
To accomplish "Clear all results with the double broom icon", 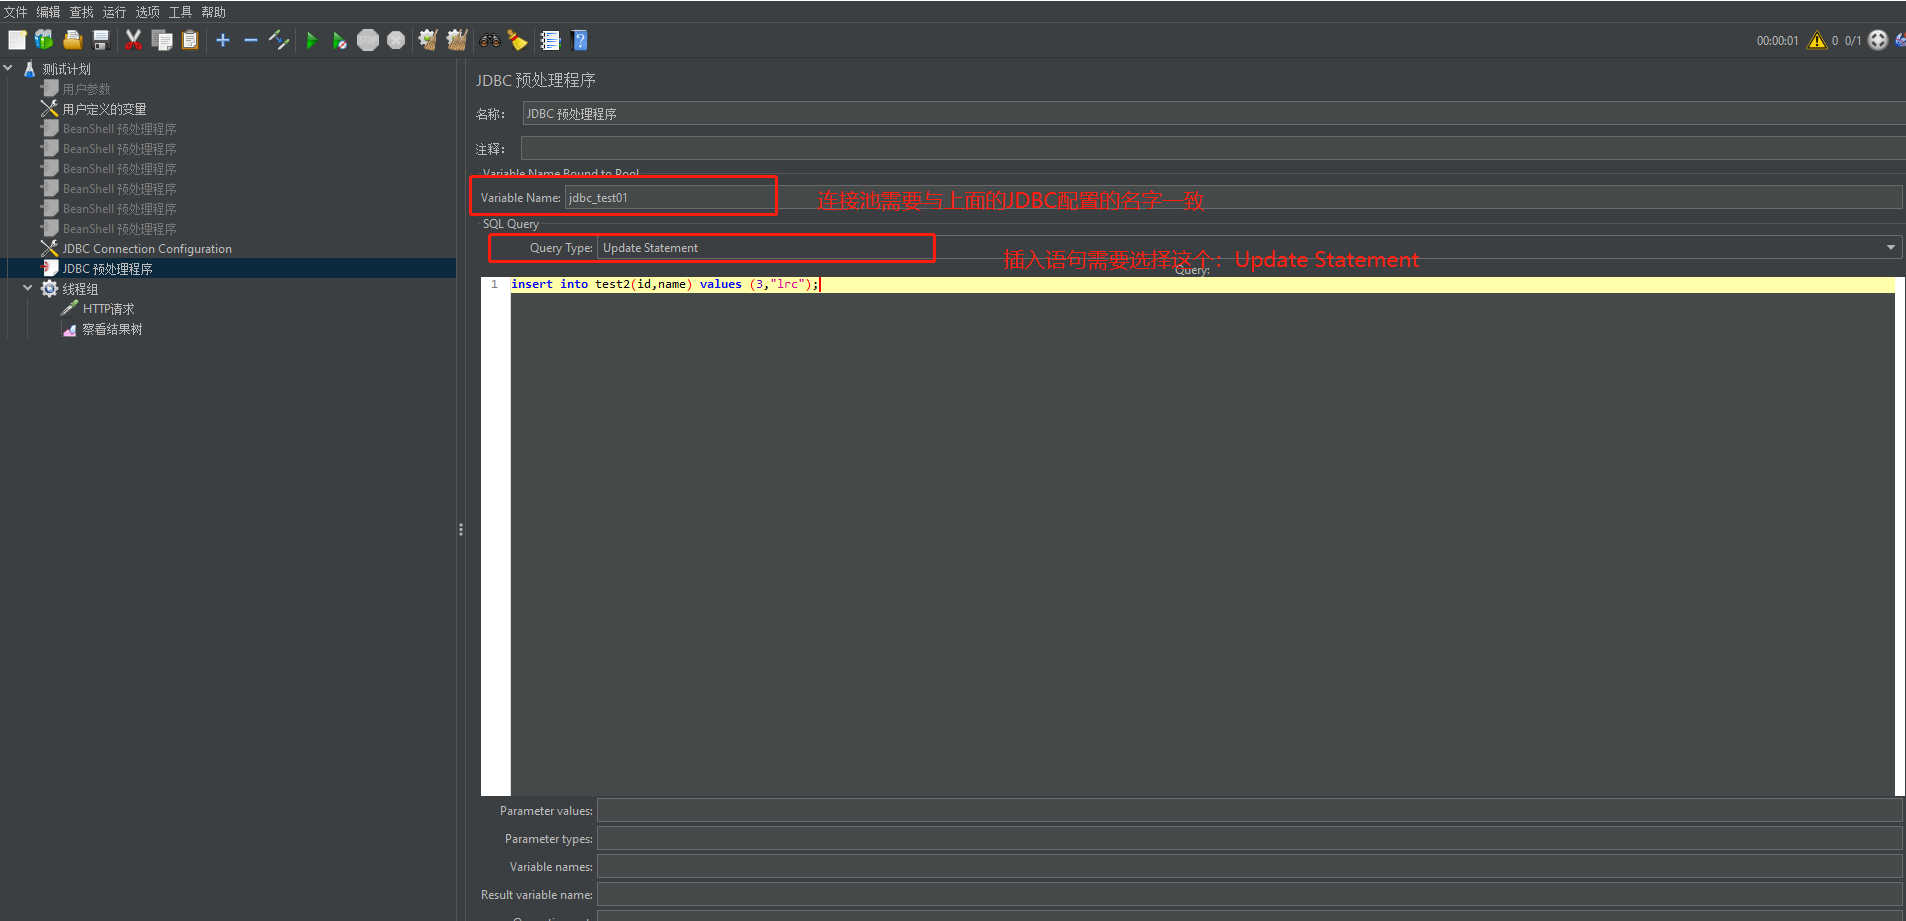I will pyautogui.click(x=457, y=40).
